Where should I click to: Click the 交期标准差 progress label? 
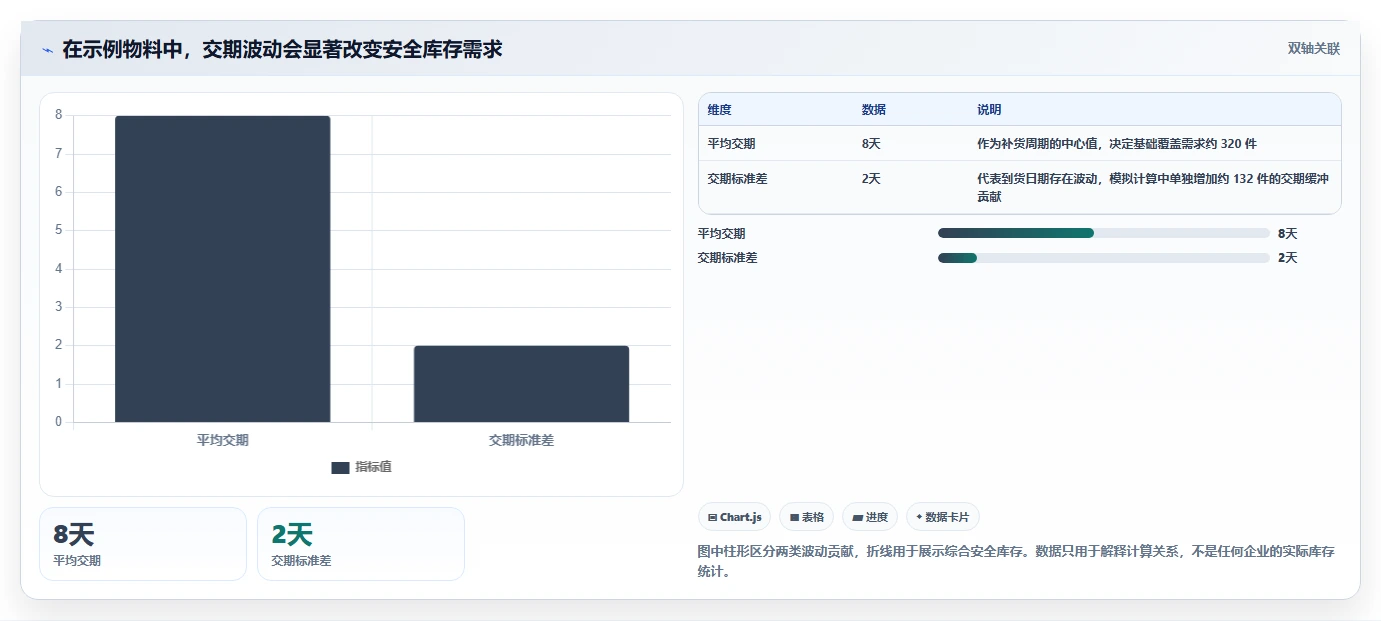point(727,258)
